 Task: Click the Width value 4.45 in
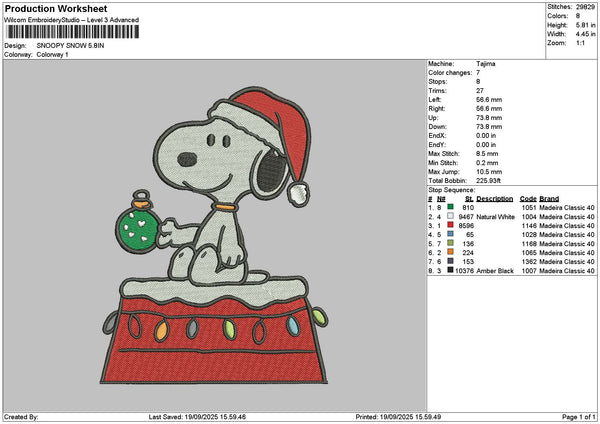pos(586,34)
